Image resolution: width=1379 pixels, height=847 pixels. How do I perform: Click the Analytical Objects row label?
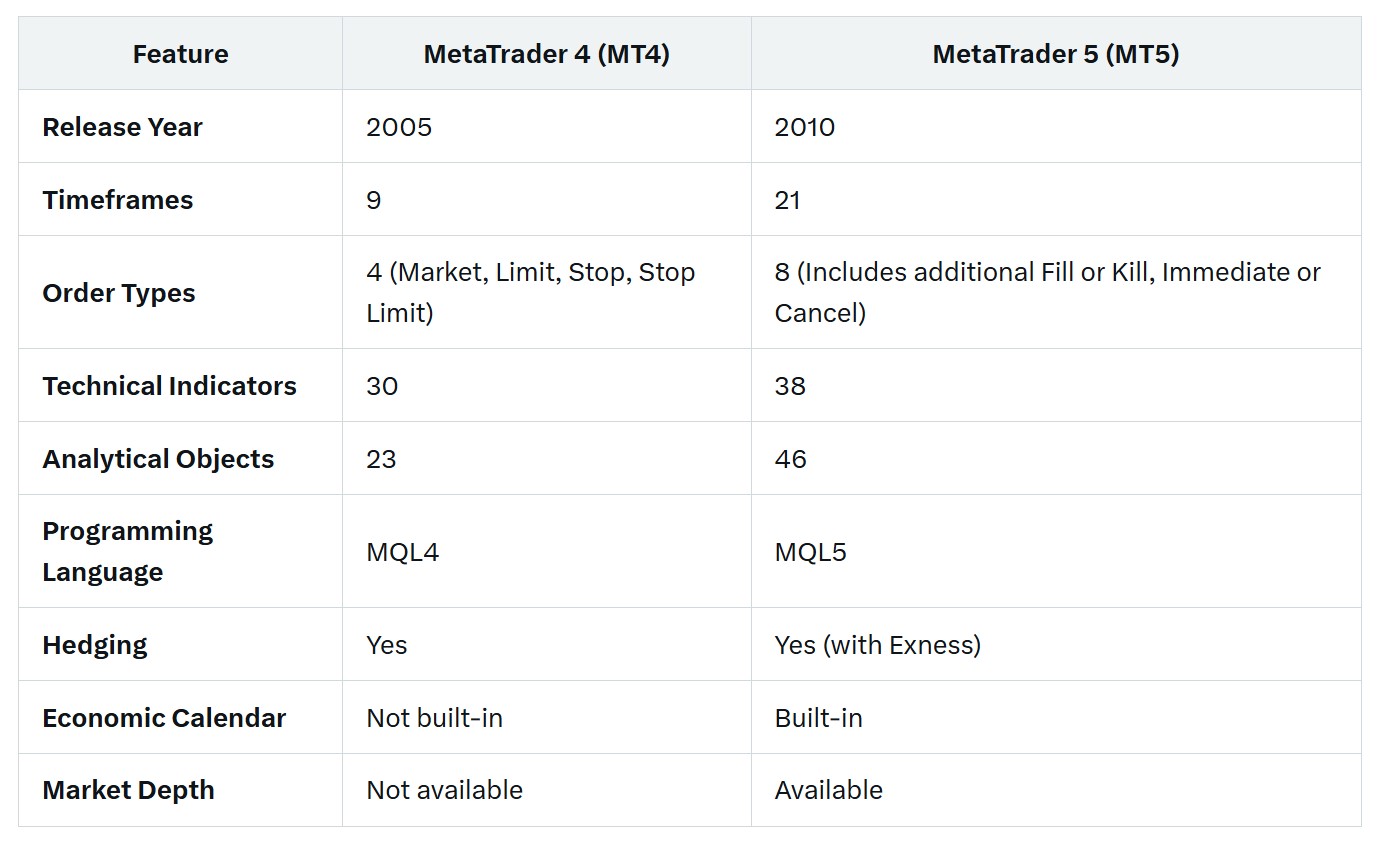(158, 459)
